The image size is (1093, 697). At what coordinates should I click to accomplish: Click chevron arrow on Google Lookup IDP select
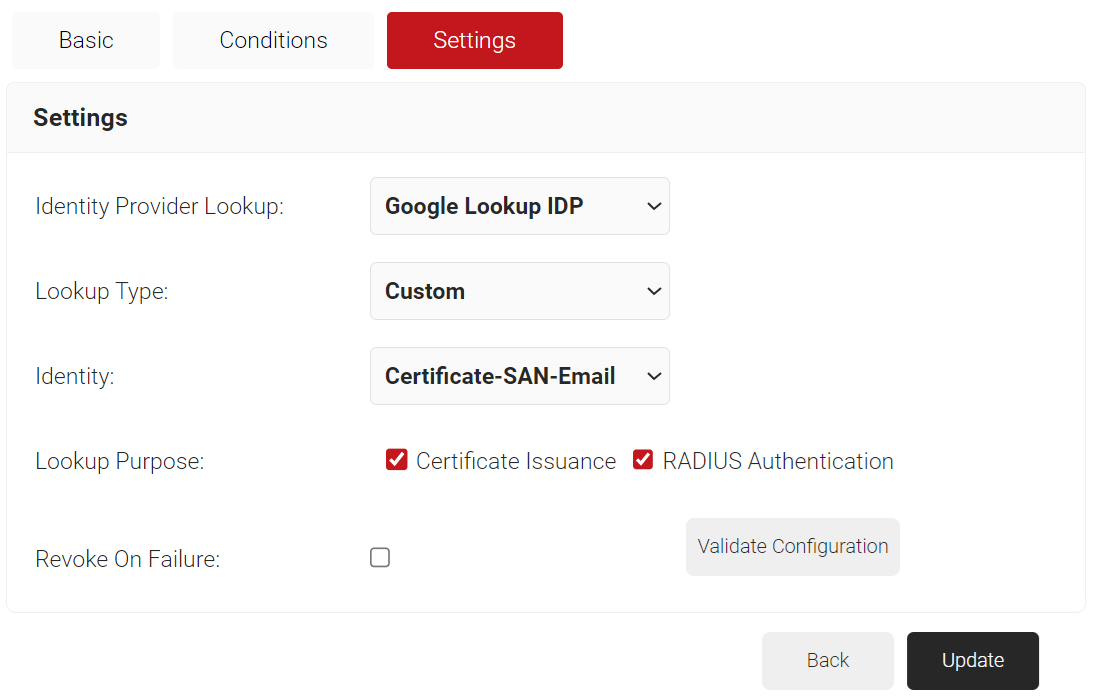(654, 206)
